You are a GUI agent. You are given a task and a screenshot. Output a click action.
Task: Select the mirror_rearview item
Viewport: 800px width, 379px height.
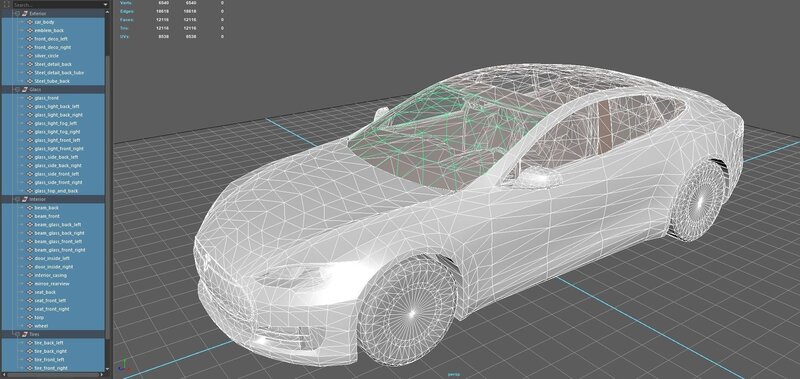pos(53,284)
